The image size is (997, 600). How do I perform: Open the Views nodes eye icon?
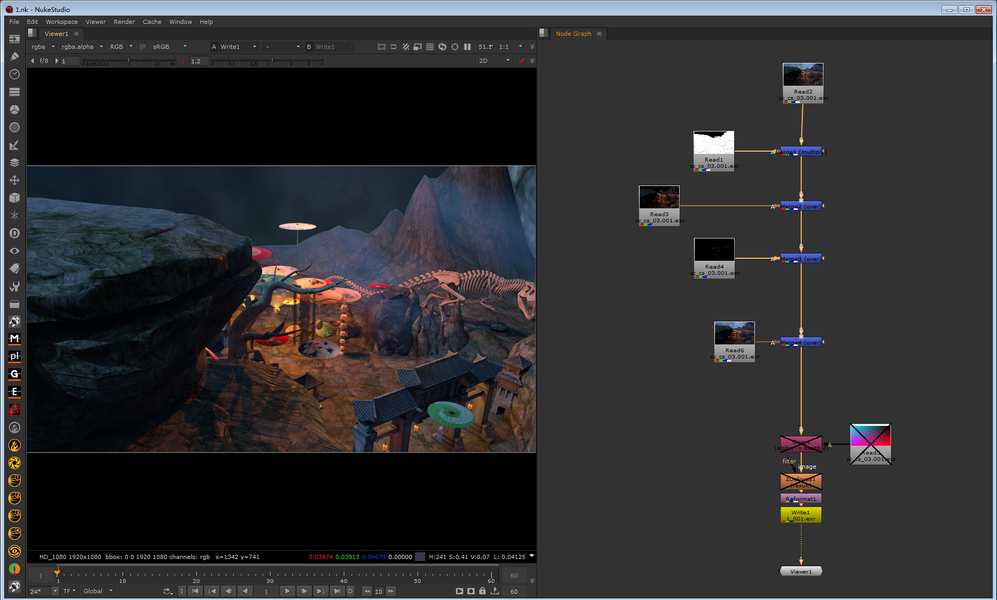(x=14, y=251)
